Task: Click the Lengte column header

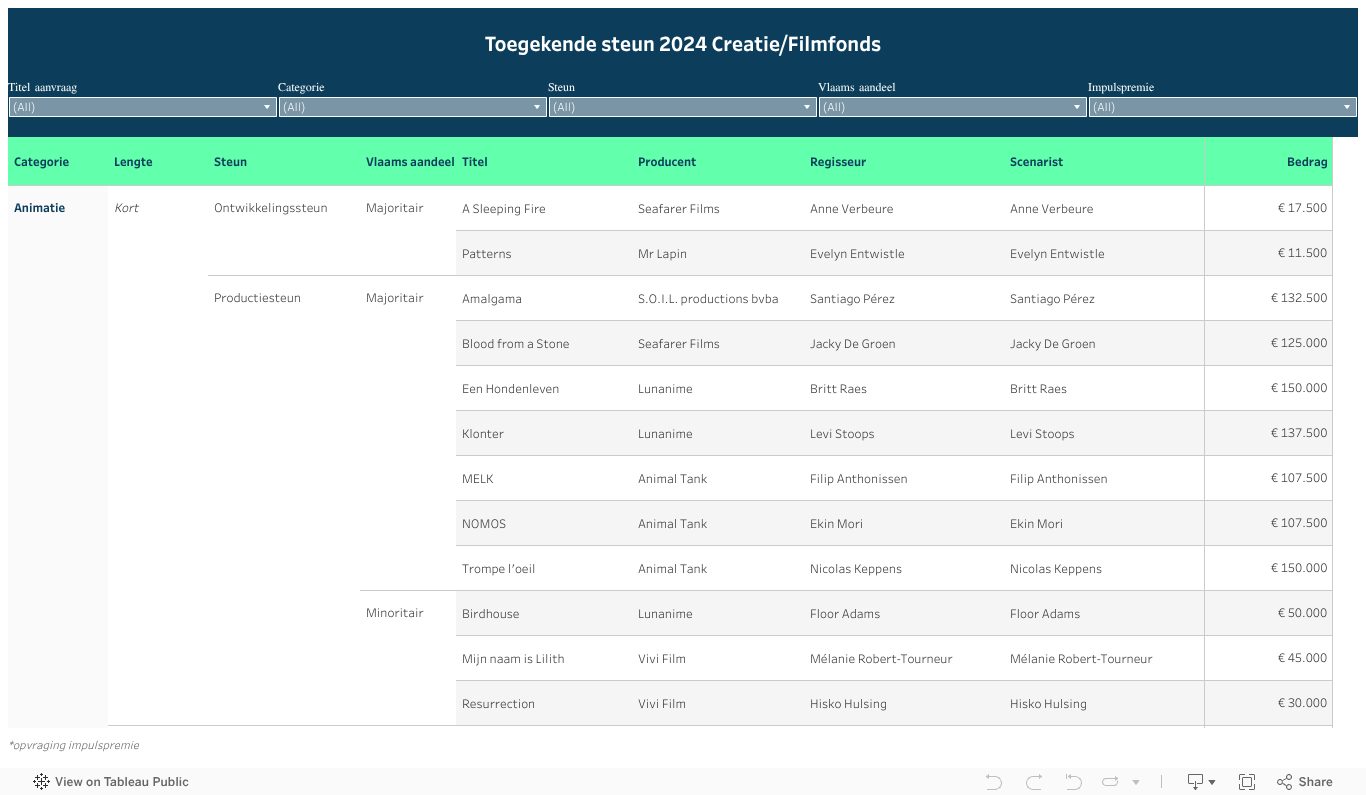Action: tap(133, 162)
